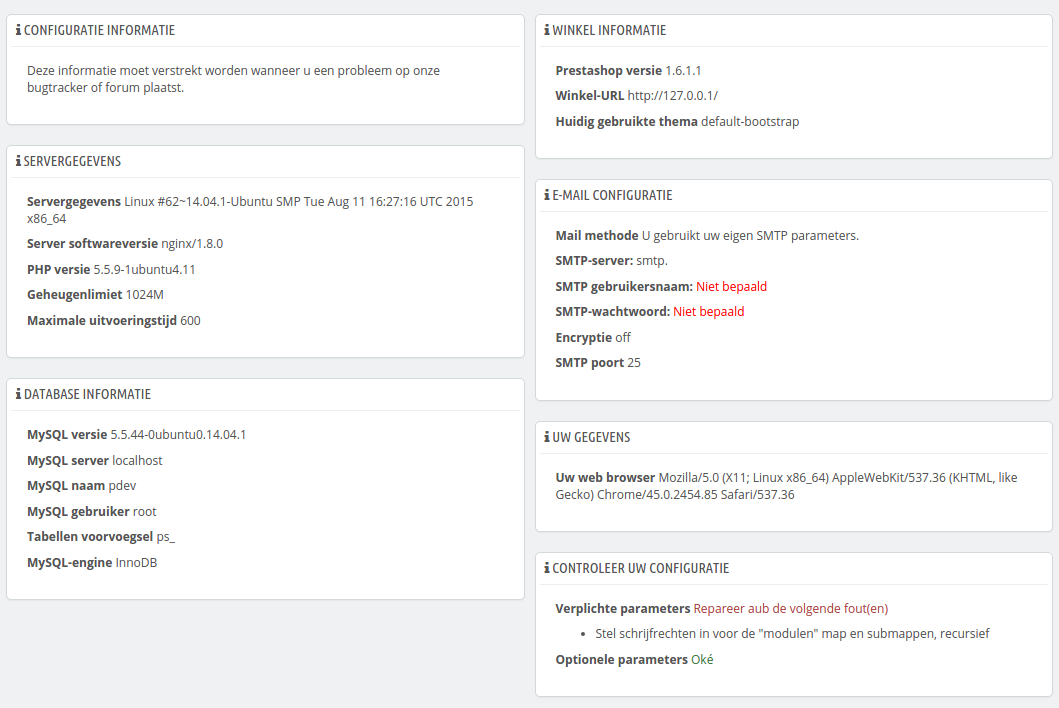The width and height of the screenshot is (1059, 708).
Task: Click the info icon beside E-mail Configuratie
Action: (x=547, y=195)
